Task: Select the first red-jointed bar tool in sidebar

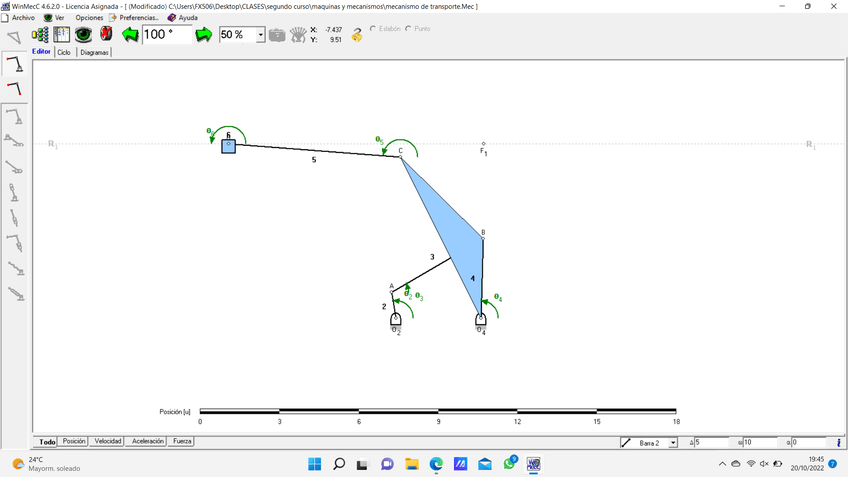Action: coord(14,65)
